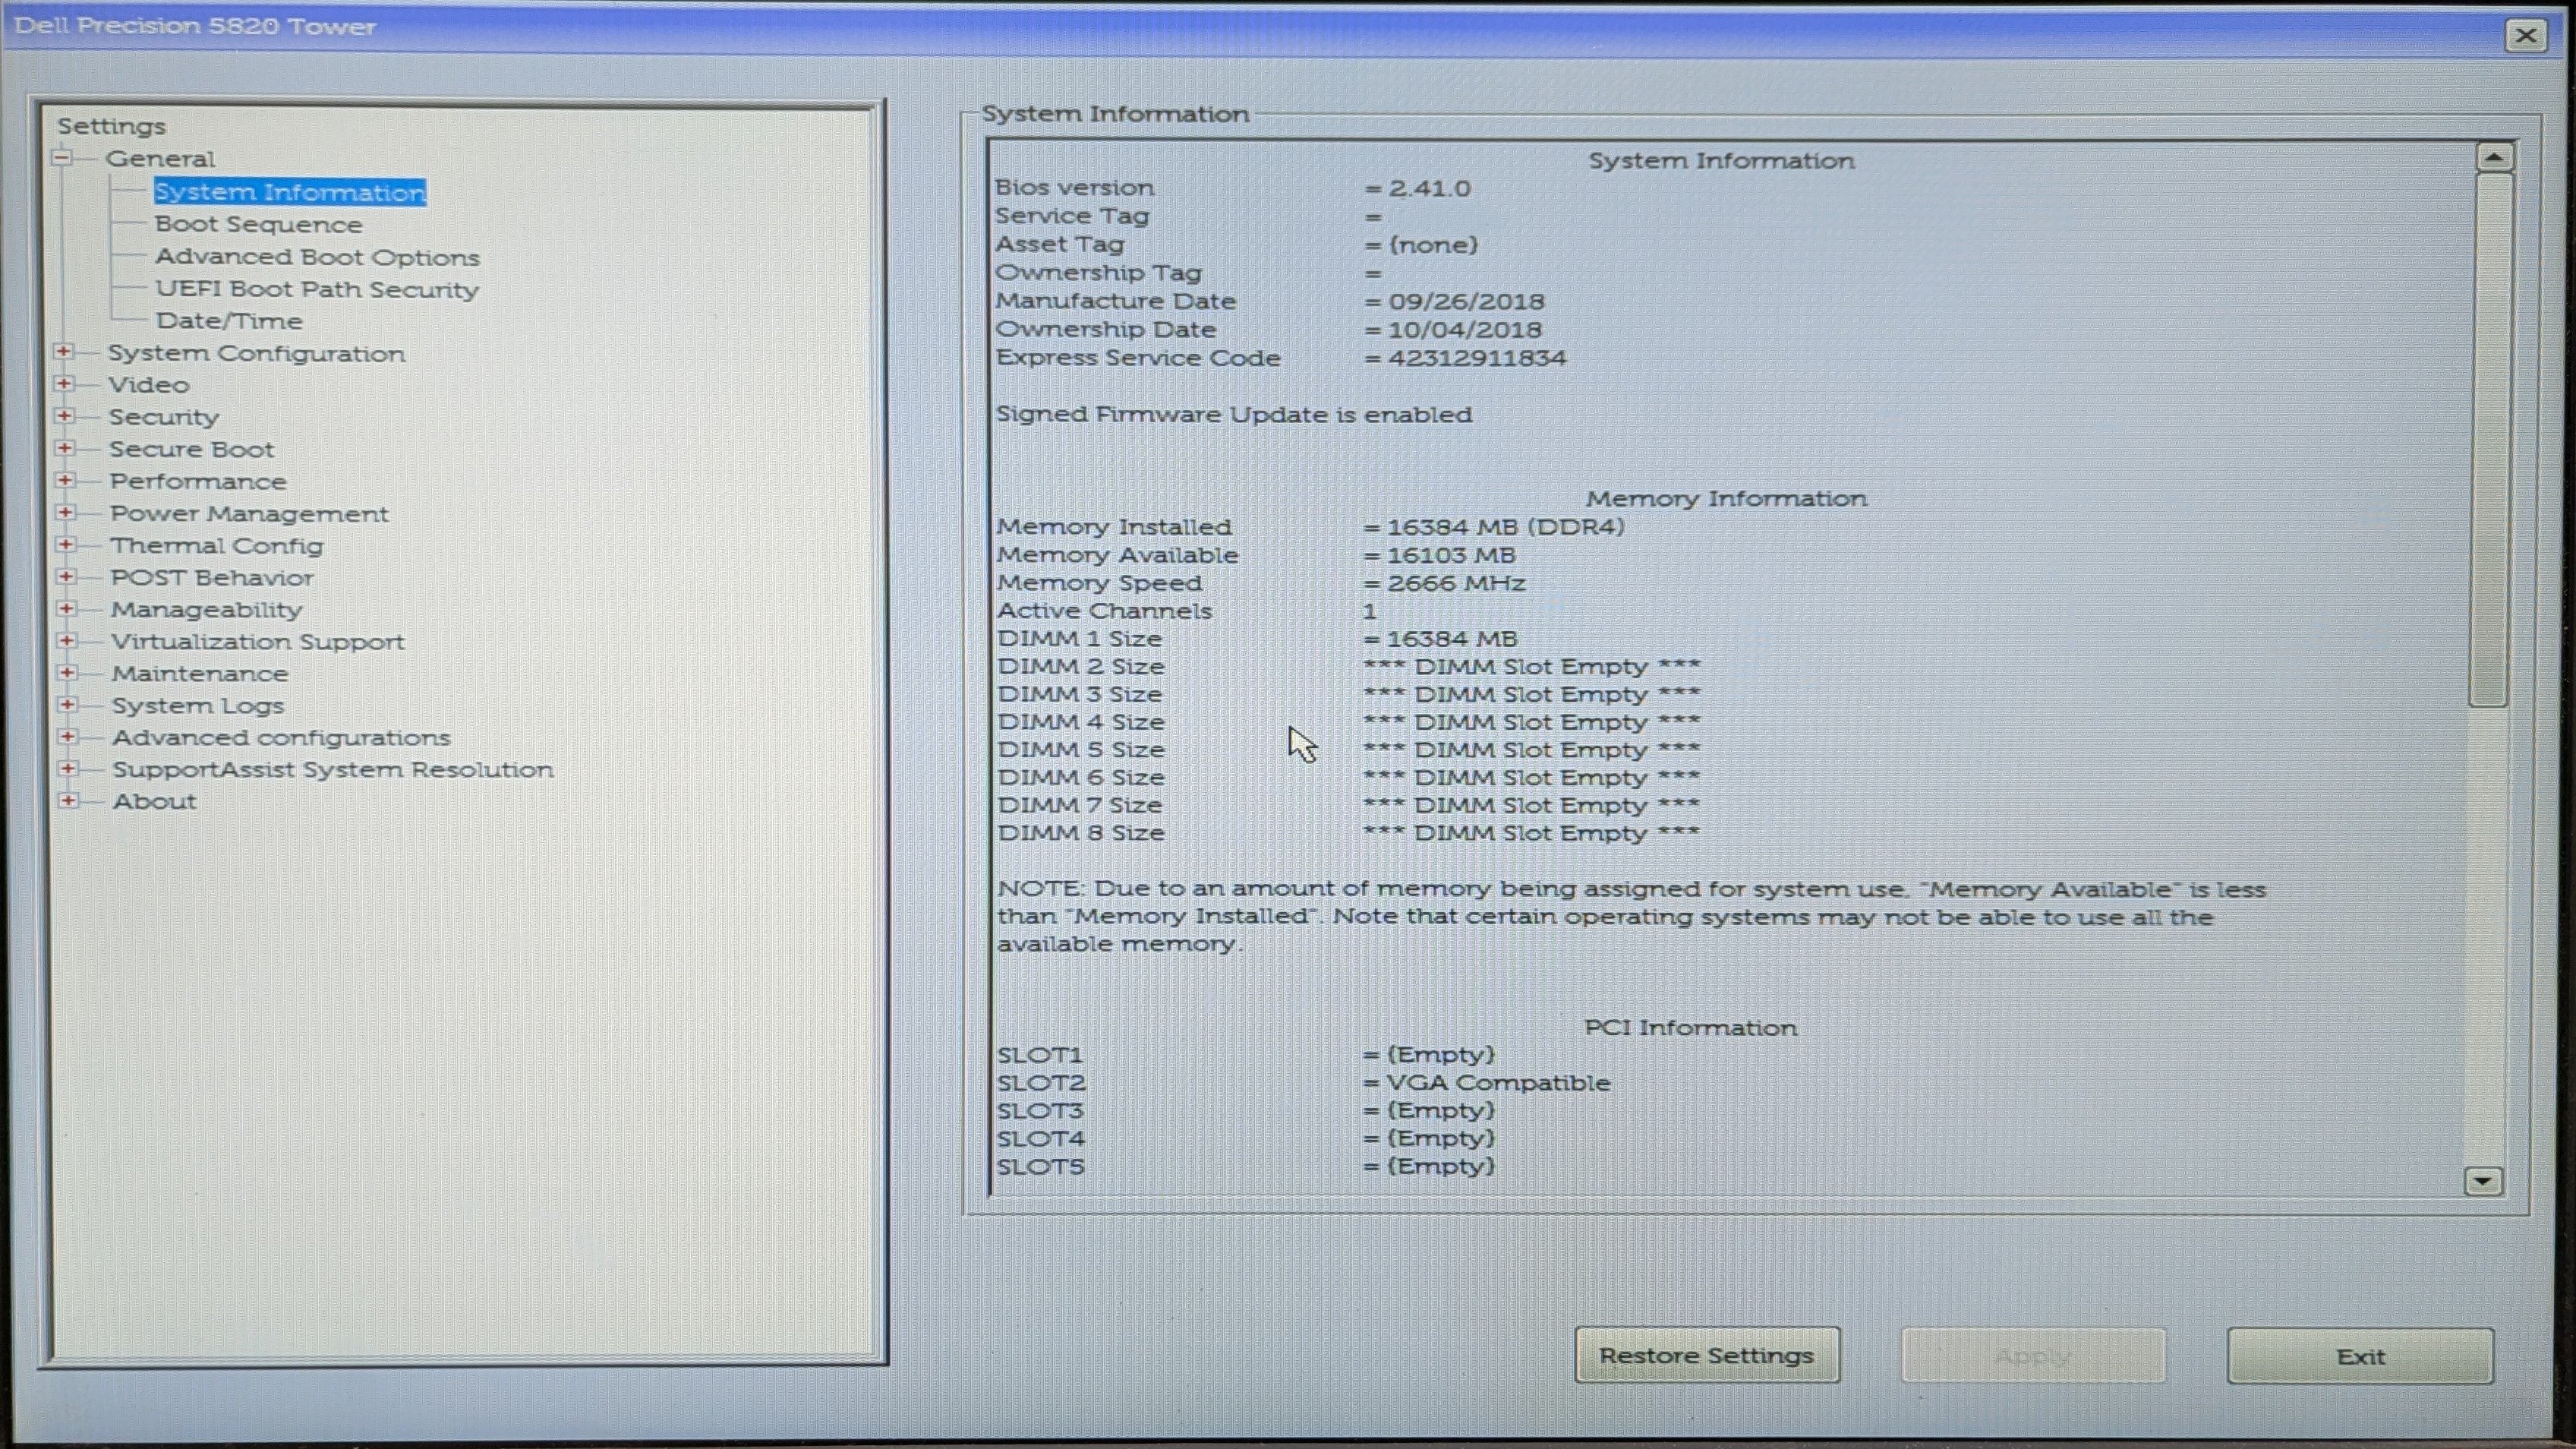Open the Boot Sequence settings
This screenshot has width=2576, height=1449.
258,224
